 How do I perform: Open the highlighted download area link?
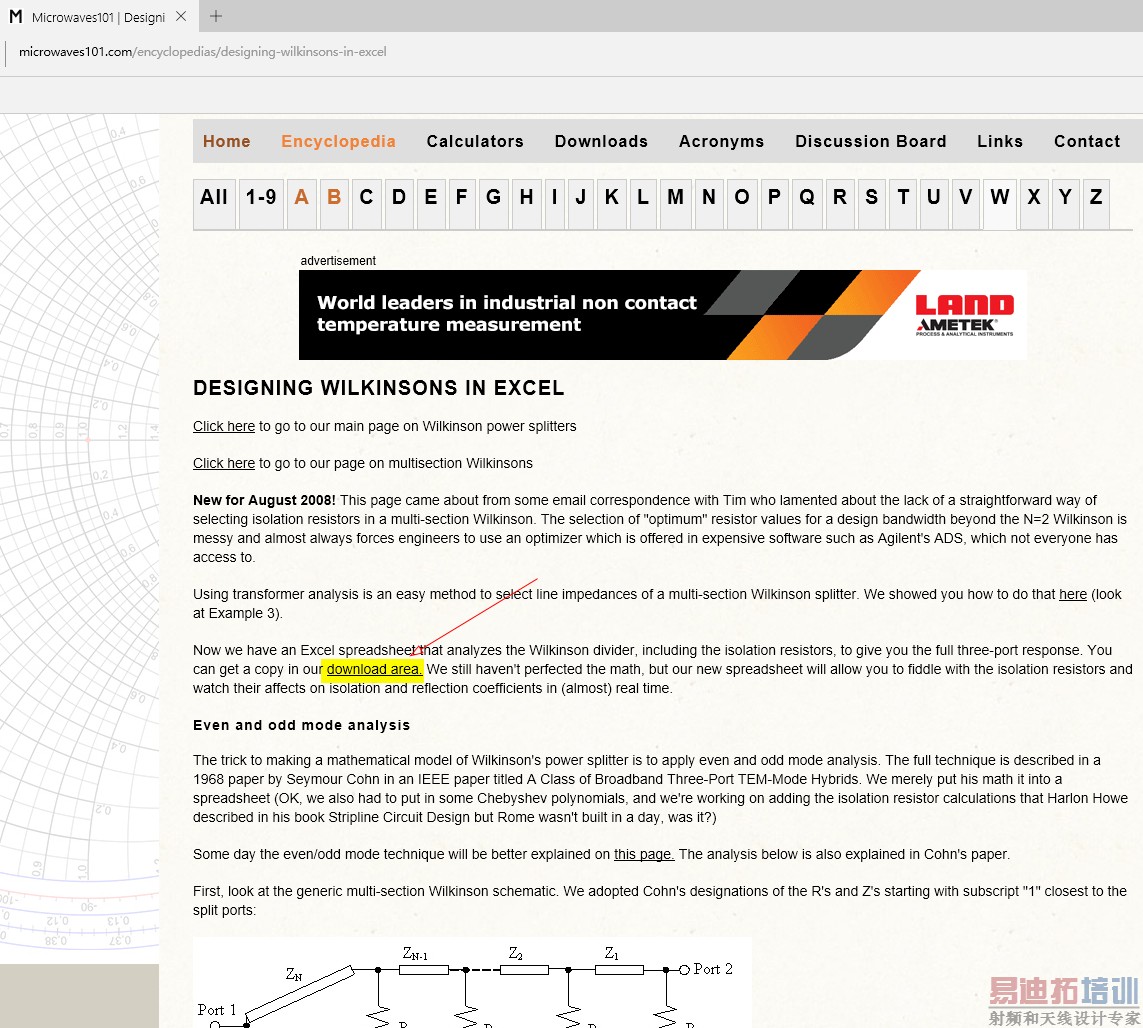(374, 669)
